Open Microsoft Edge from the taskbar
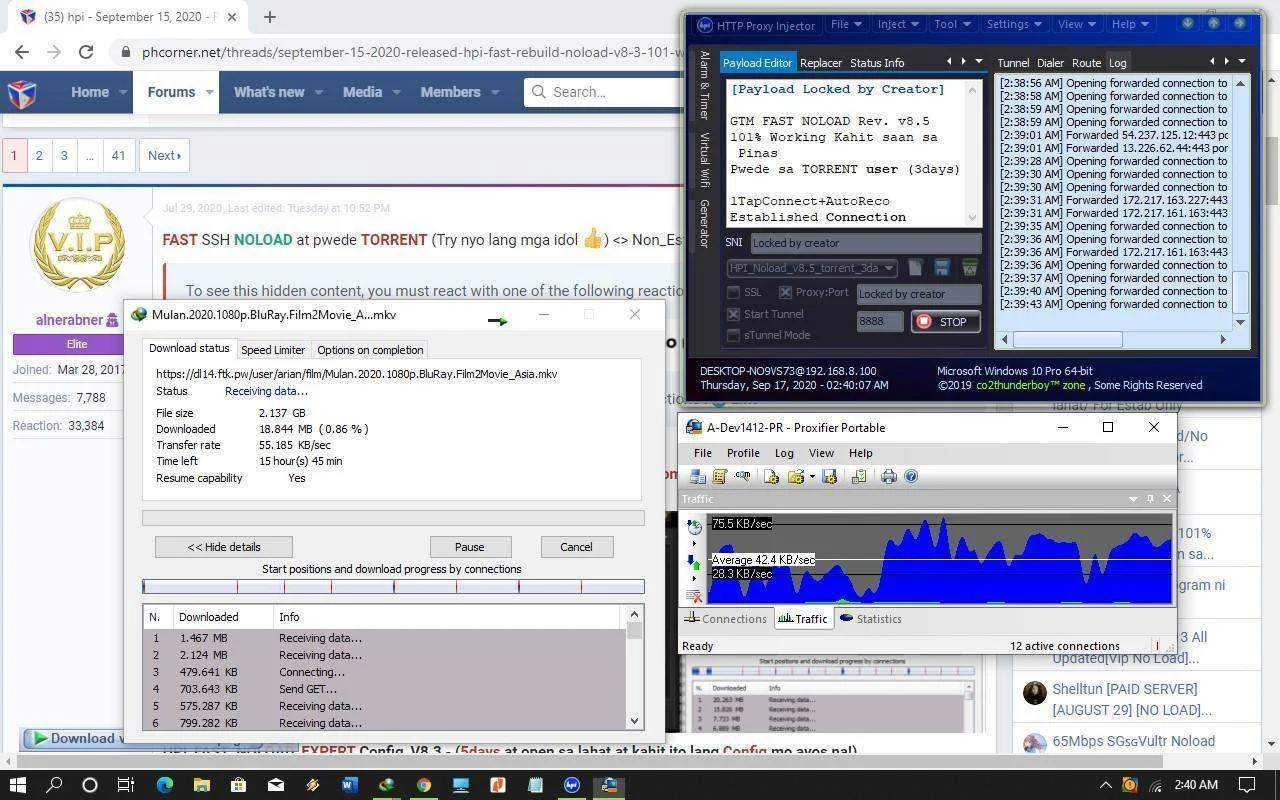This screenshot has height=800, width=1280. click(164, 785)
